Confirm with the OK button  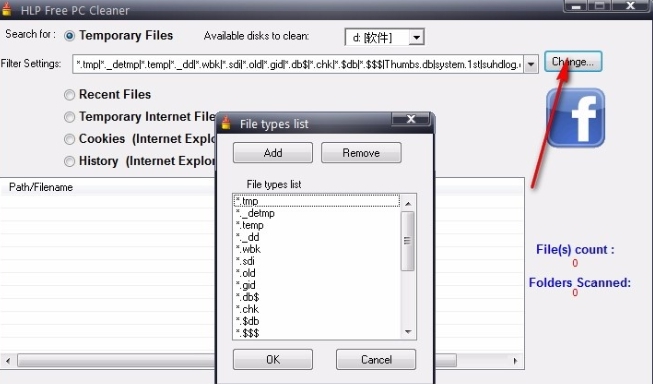273,359
